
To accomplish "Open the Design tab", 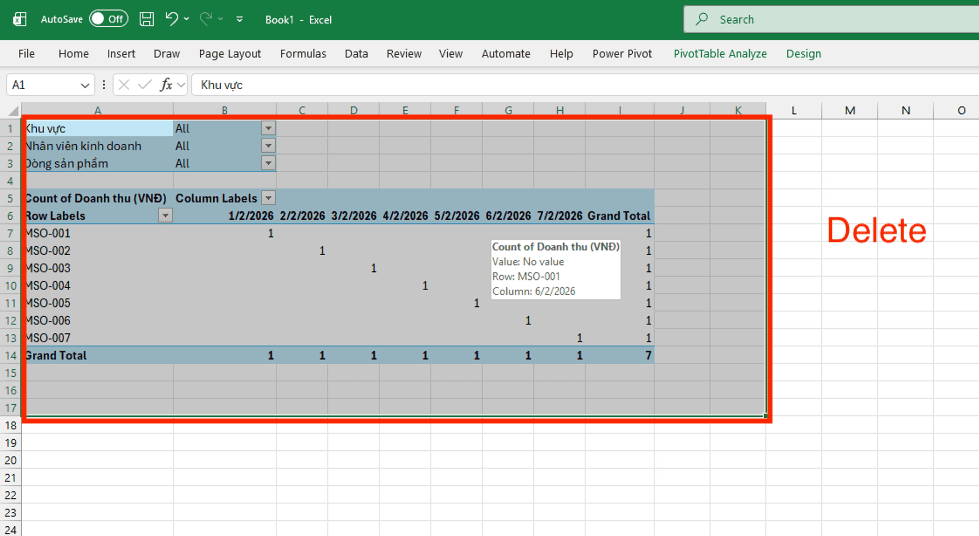I will coord(804,54).
